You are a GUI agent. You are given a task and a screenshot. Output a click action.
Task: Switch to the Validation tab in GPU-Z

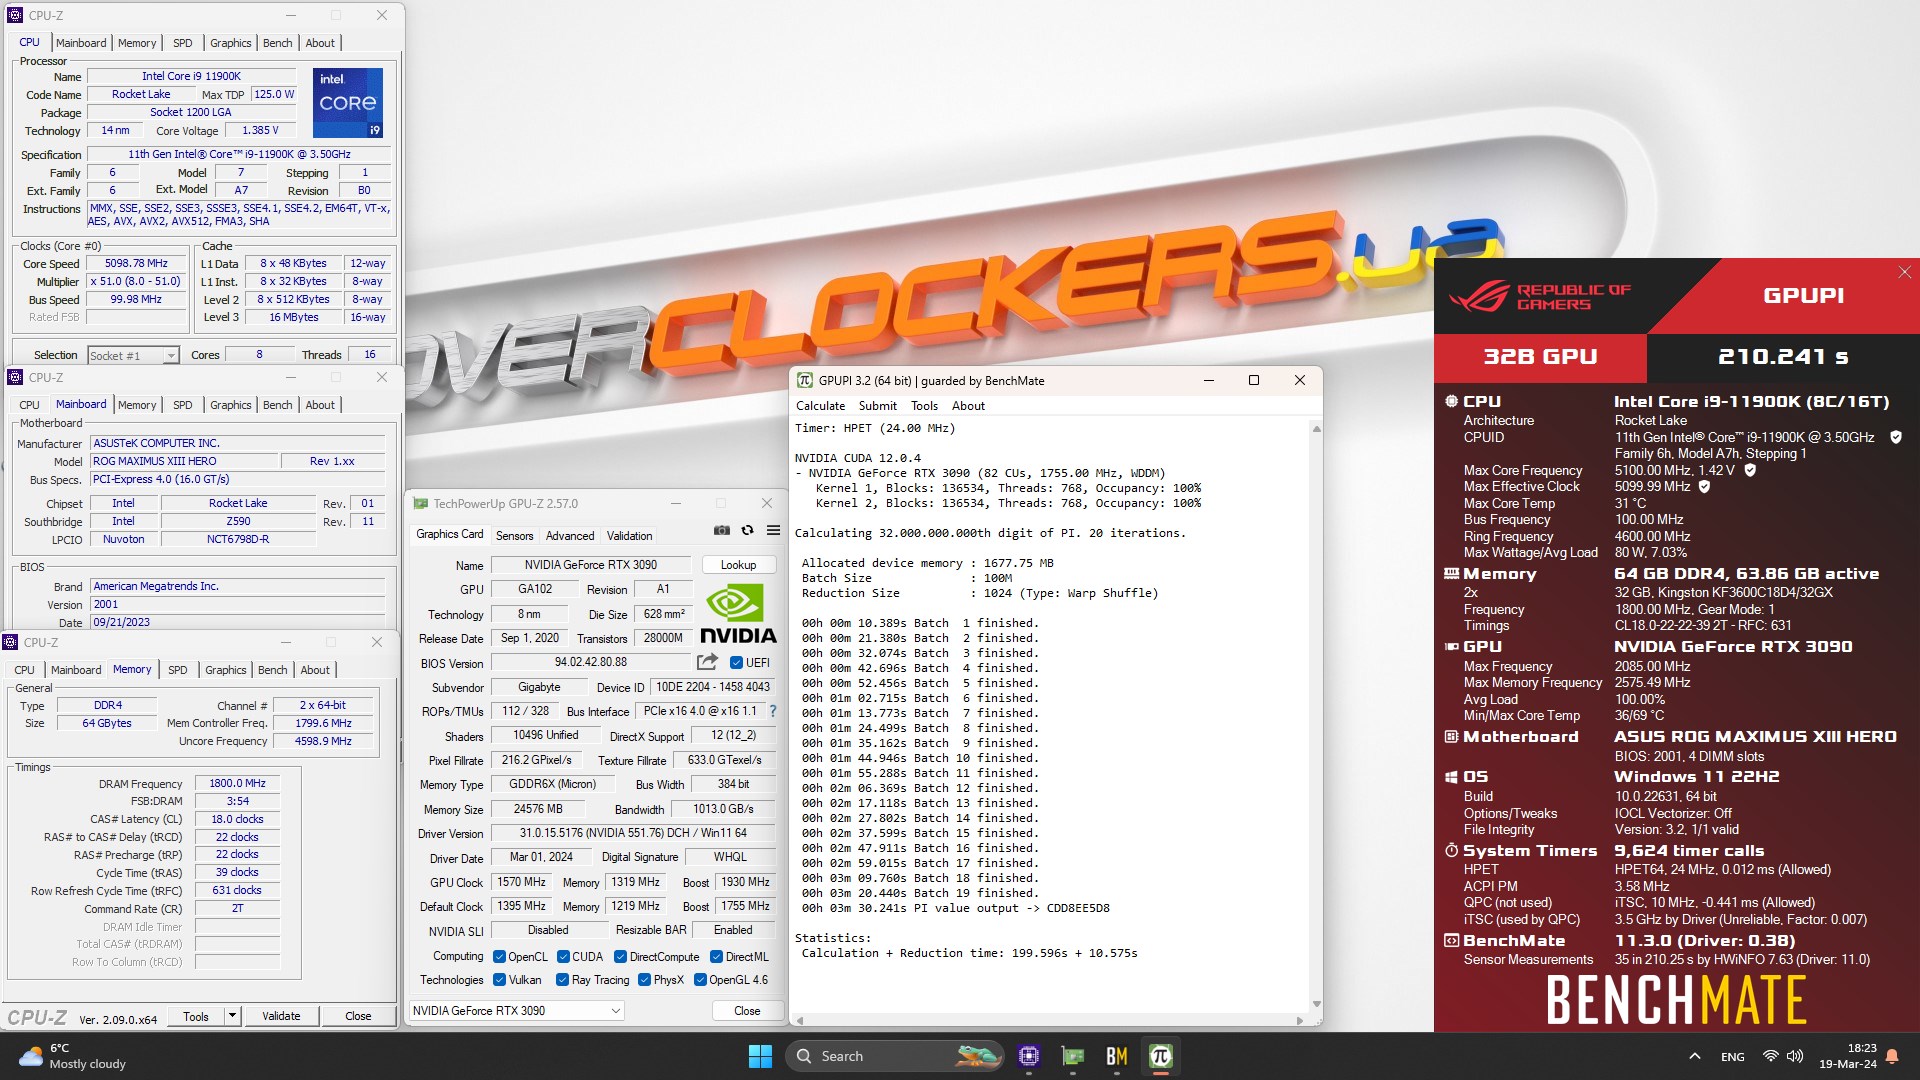pyautogui.click(x=629, y=535)
